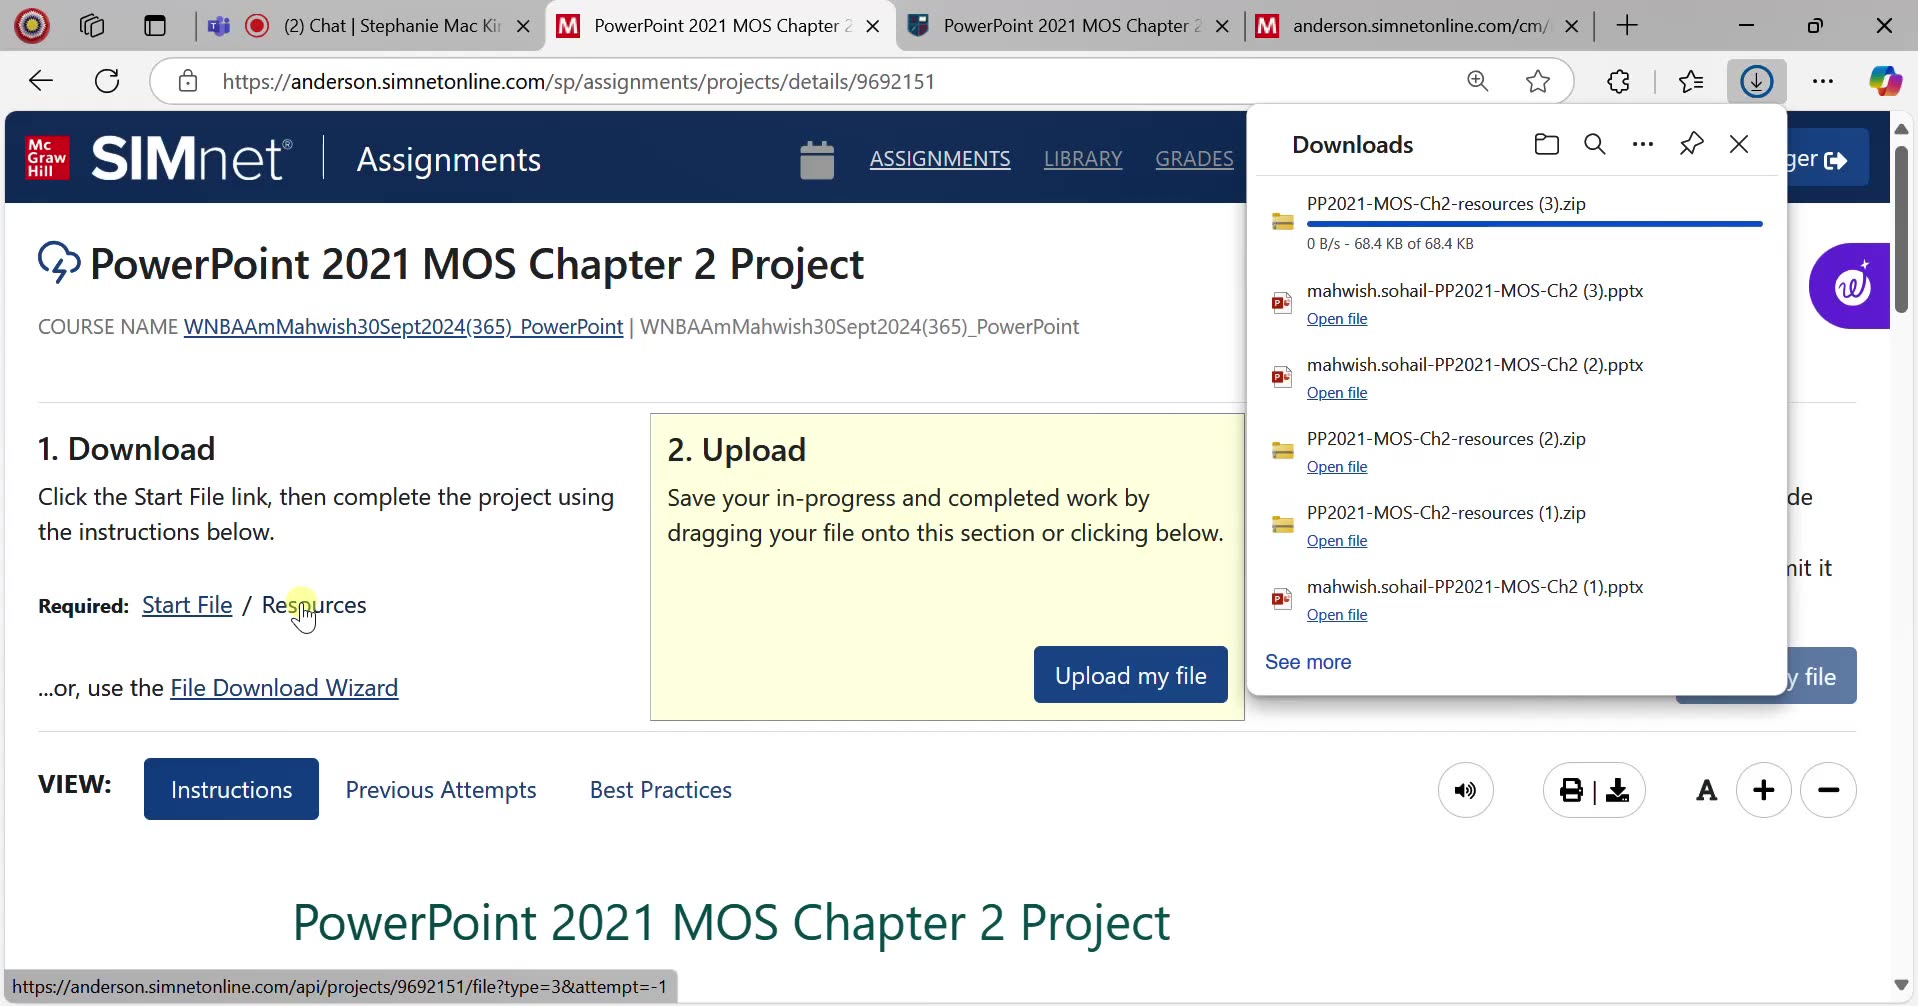Expand 'See more' in the Downloads list
Viewport: 1918px width, 1006px height.
(x=1308, y=661)
